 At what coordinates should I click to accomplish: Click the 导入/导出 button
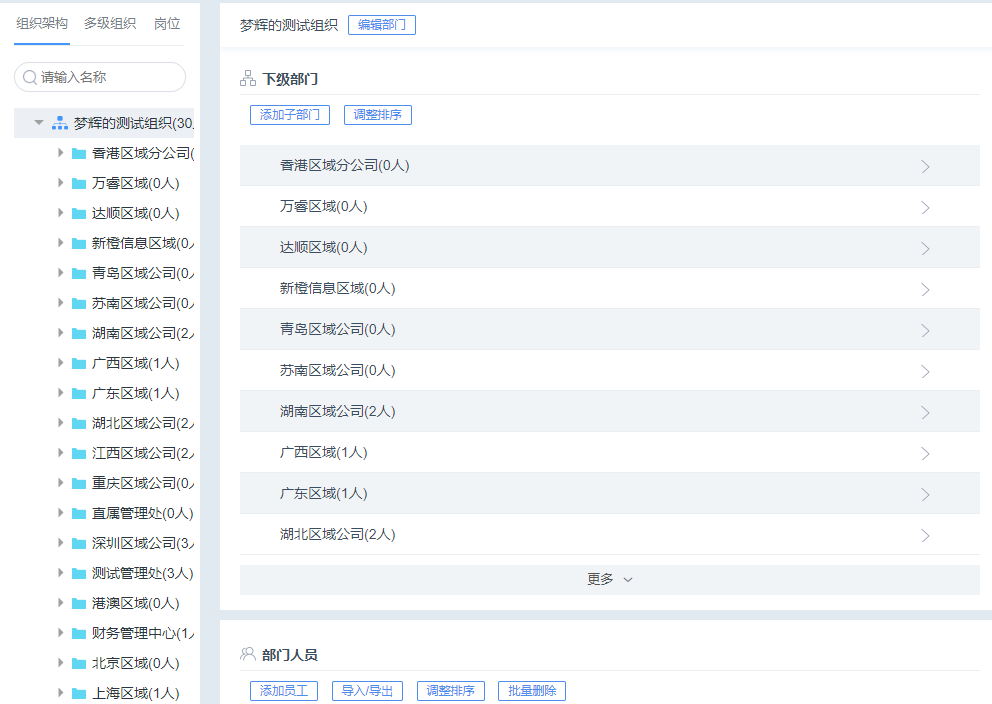tap(367, 691)
